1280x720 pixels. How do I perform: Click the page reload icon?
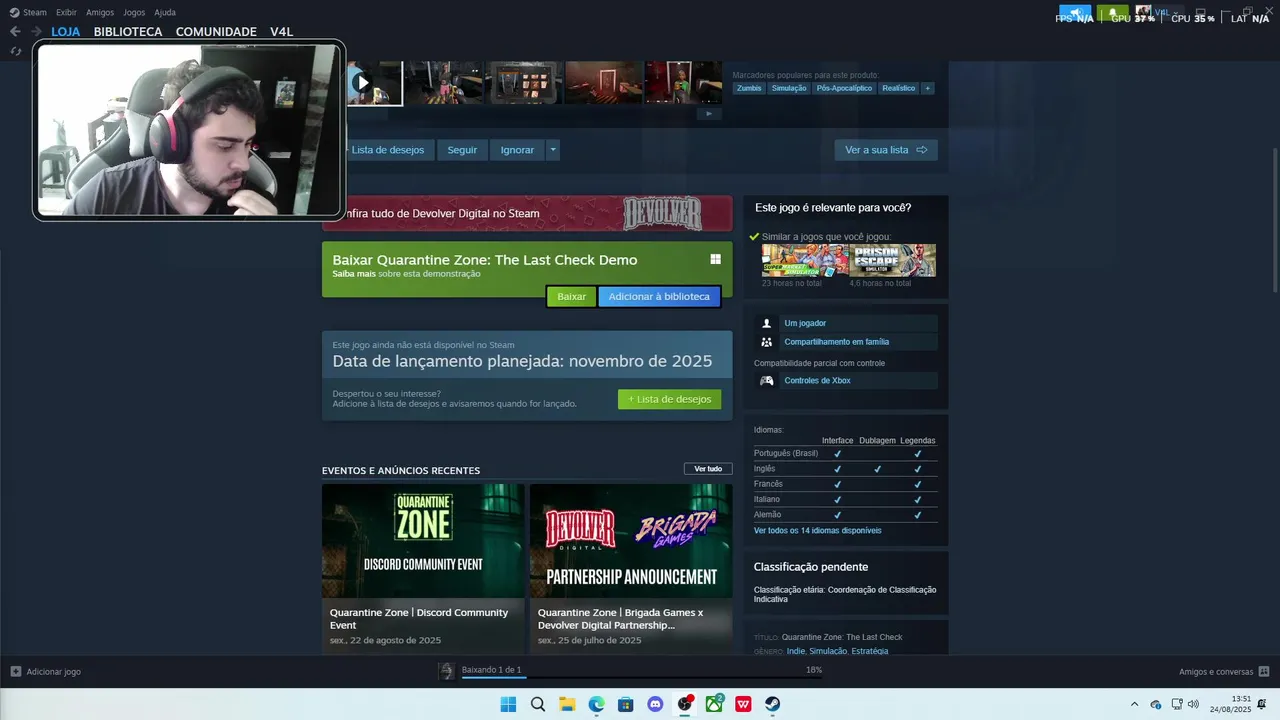pos(15,51)
